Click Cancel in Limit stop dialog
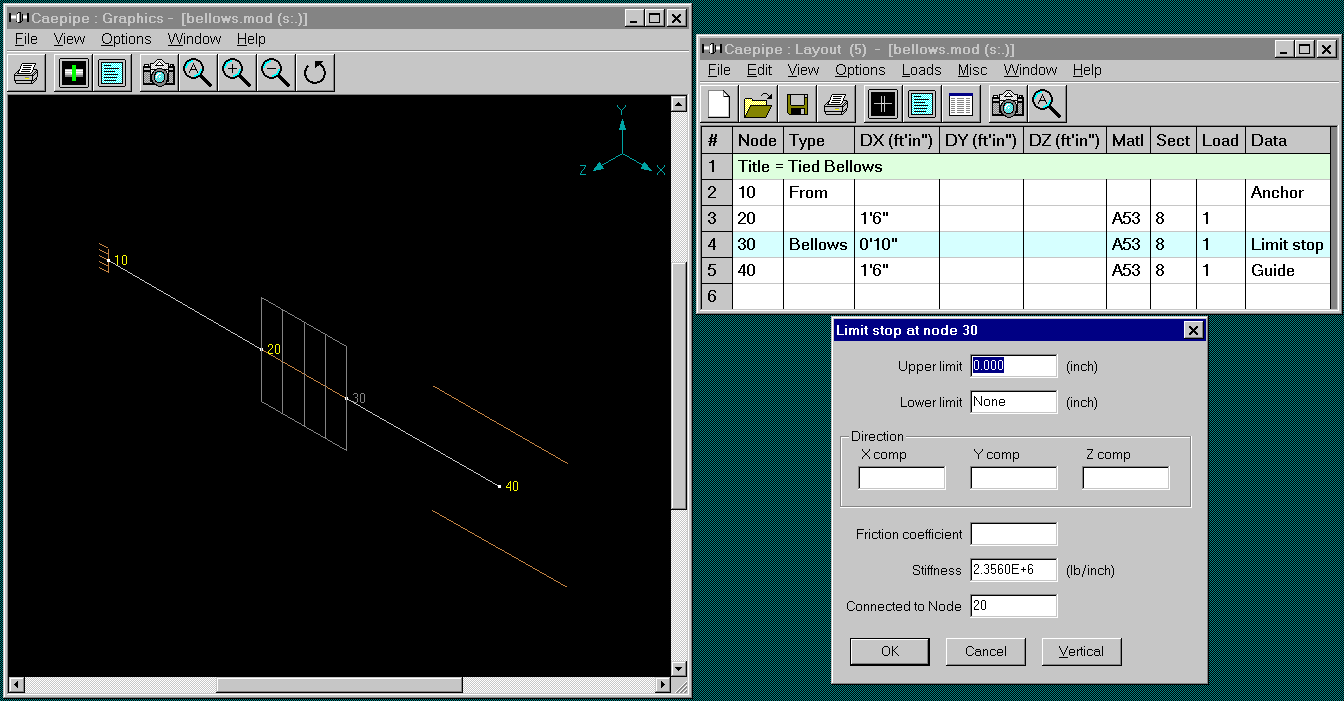 coord(986,651)
